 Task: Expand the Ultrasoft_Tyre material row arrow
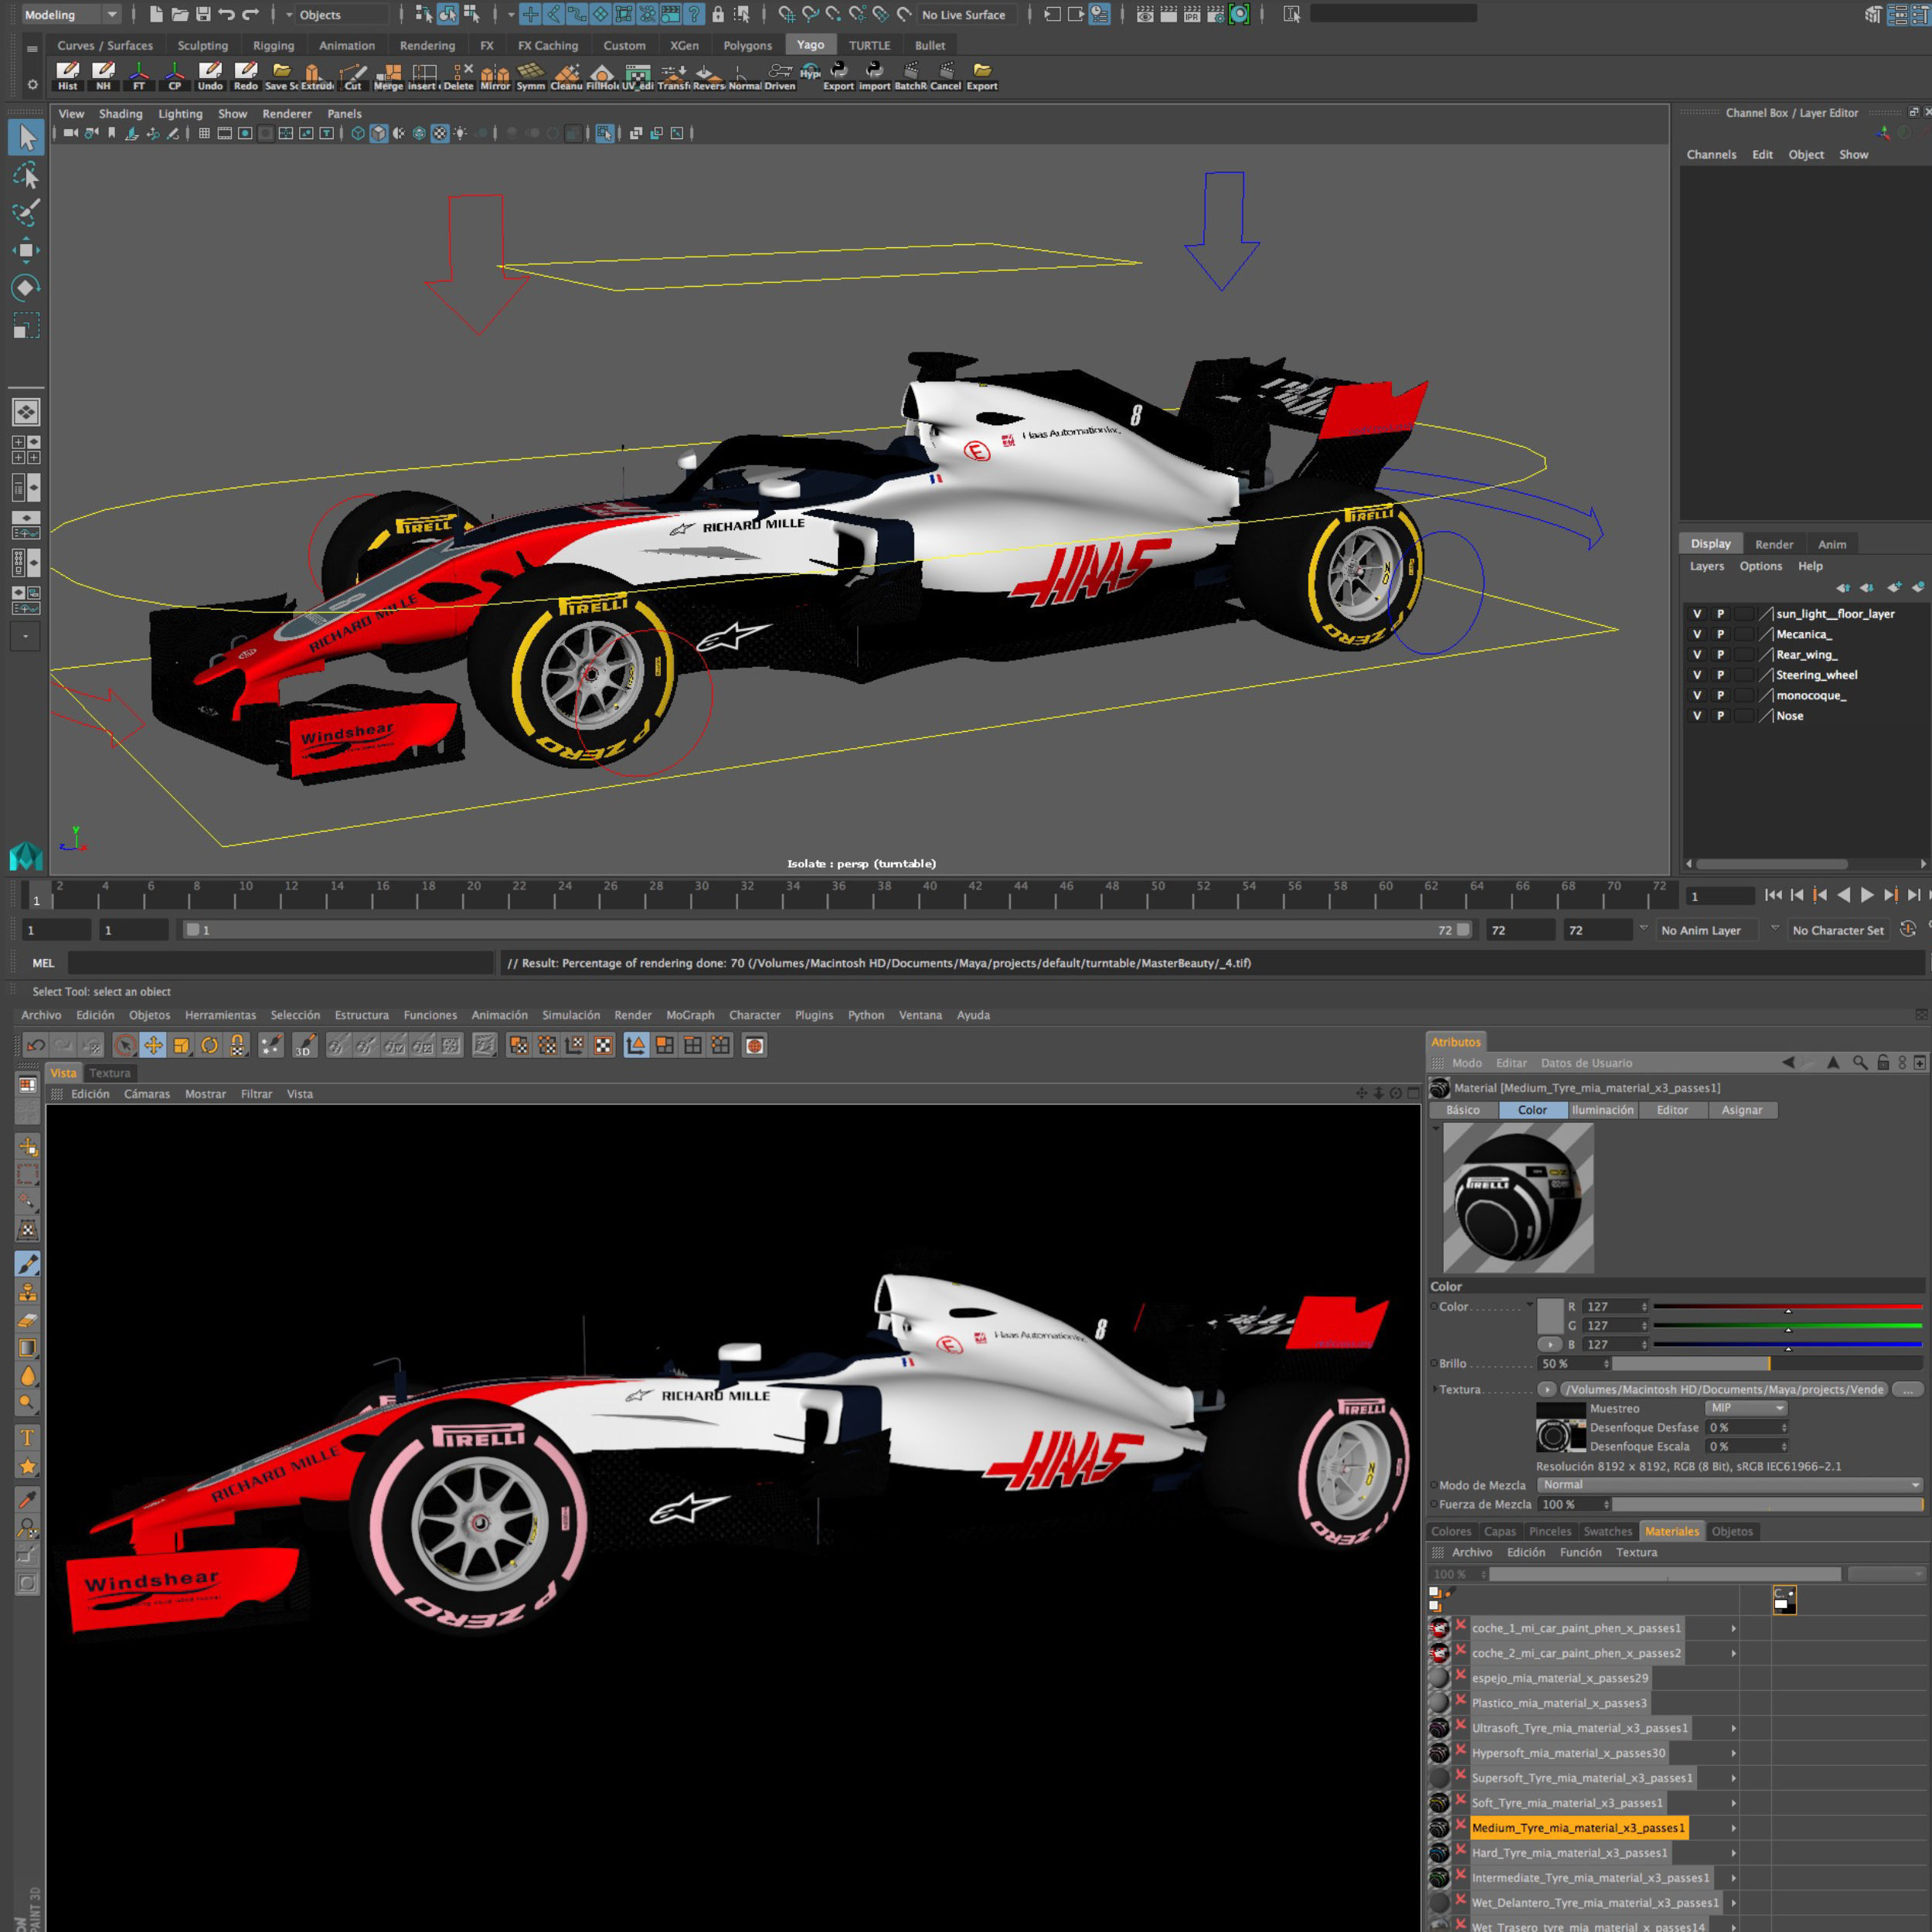[x=1734, y=1728]
